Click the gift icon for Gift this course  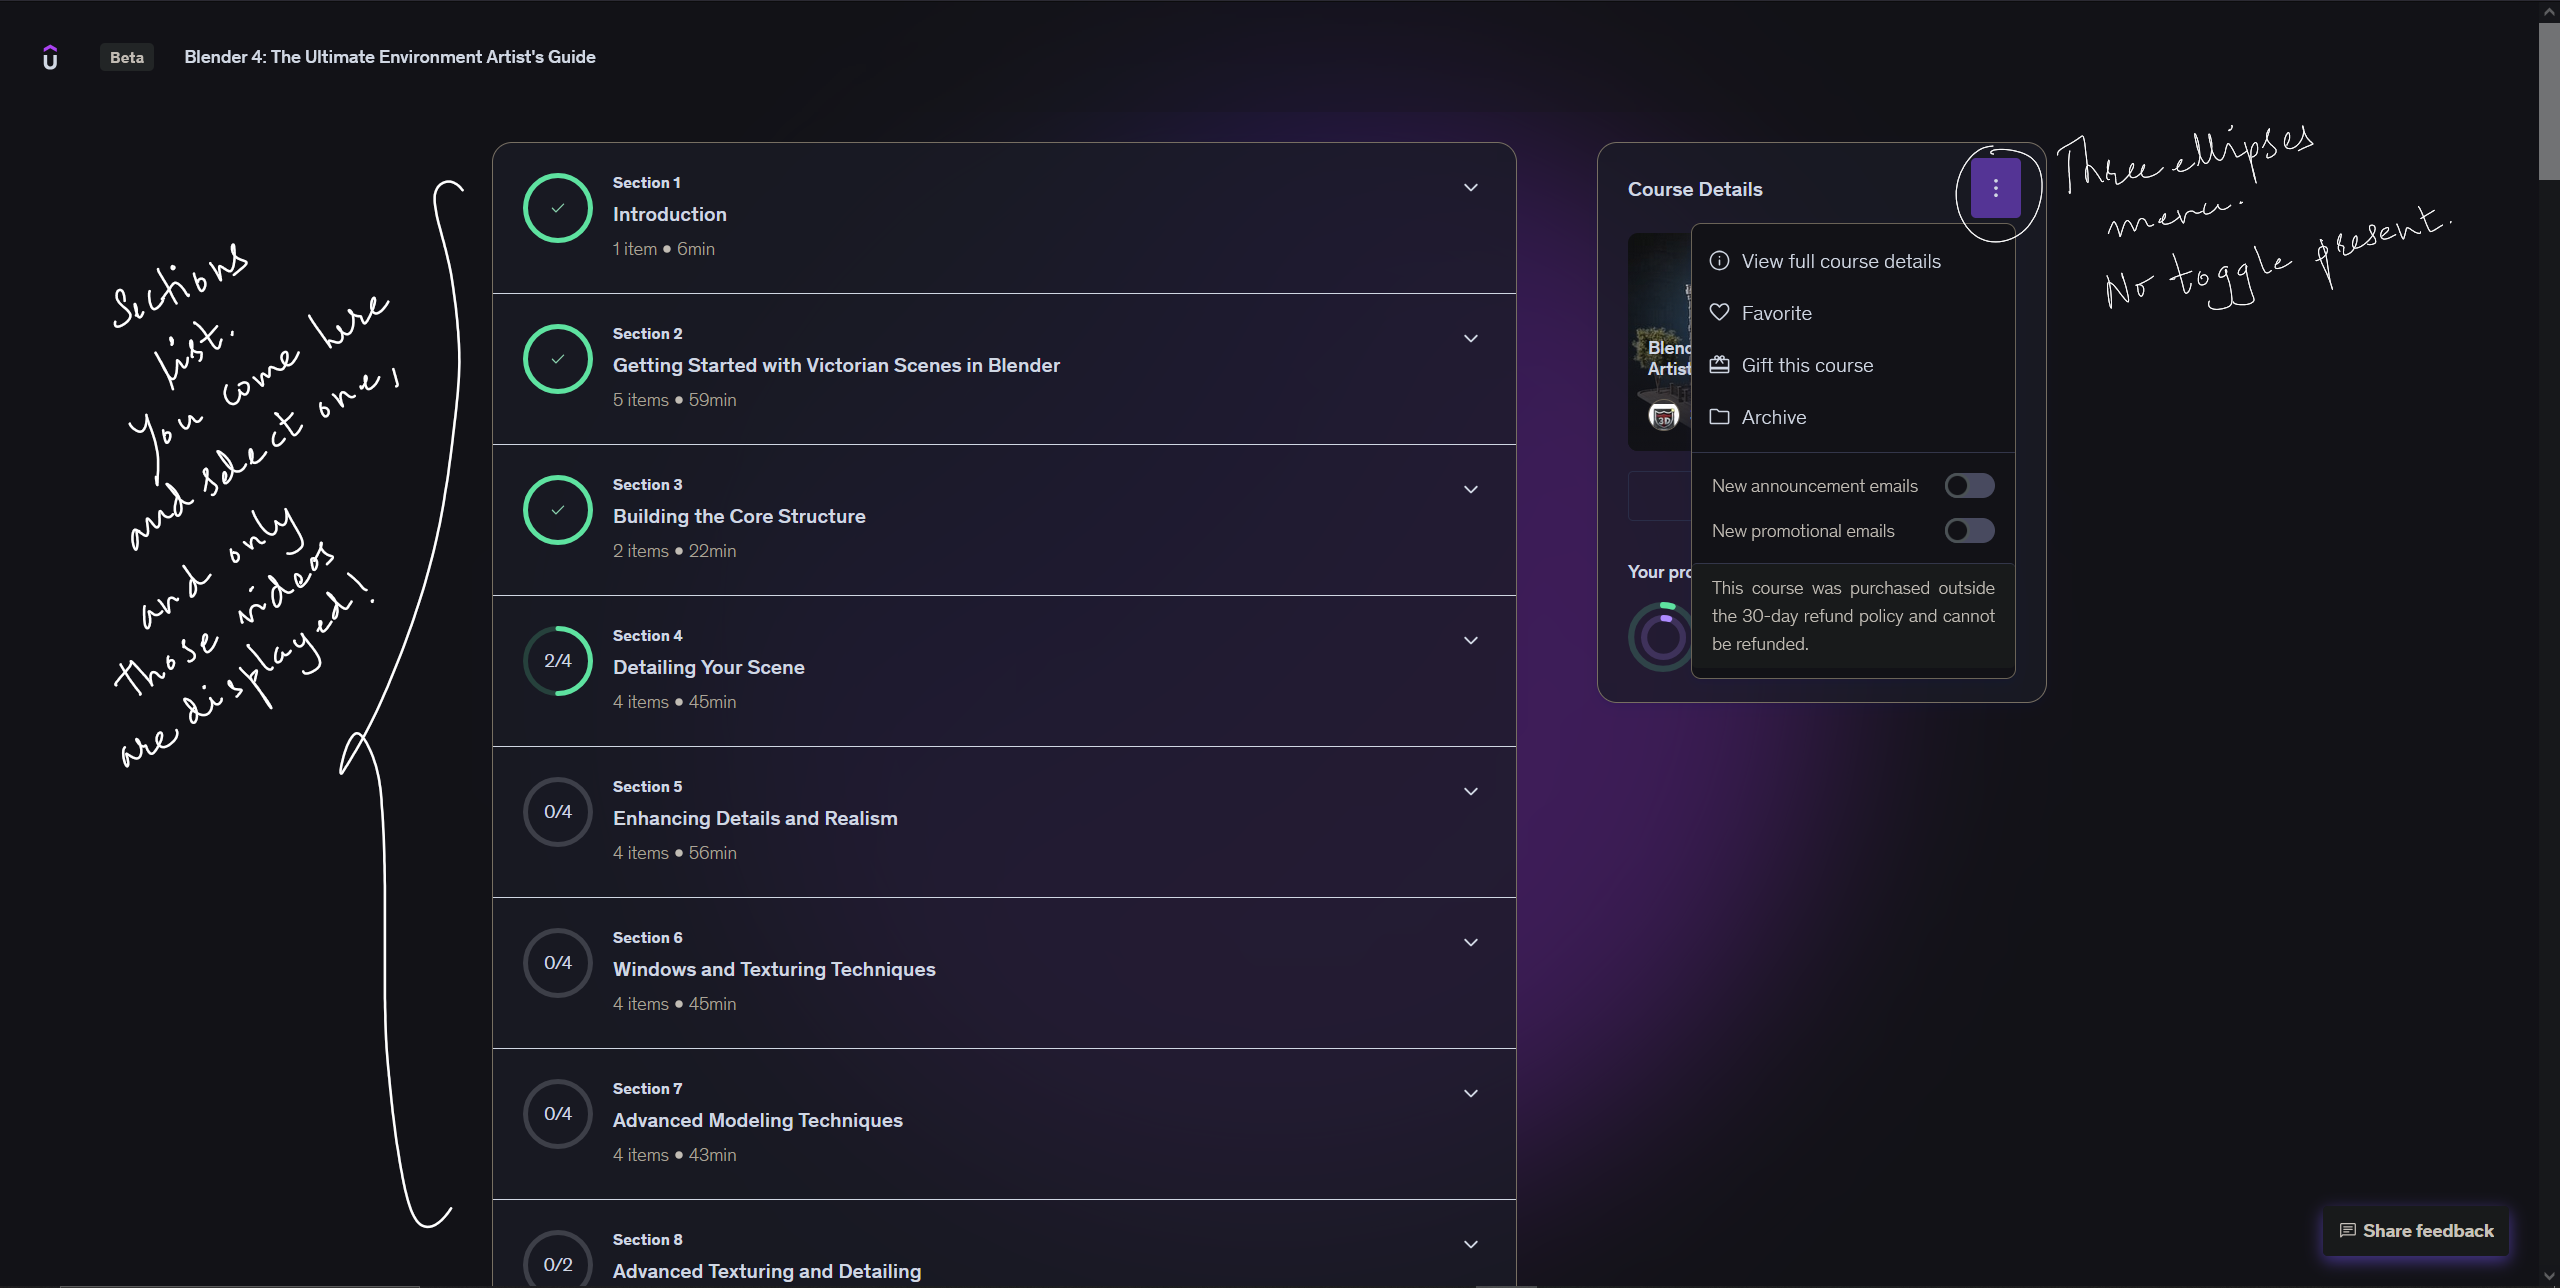1719,364
